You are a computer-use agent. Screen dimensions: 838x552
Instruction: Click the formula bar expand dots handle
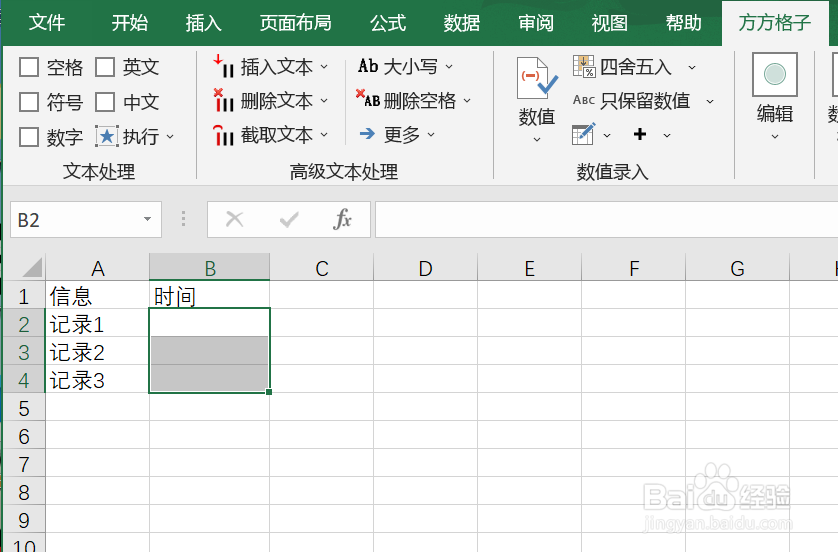tap(183, 219)
